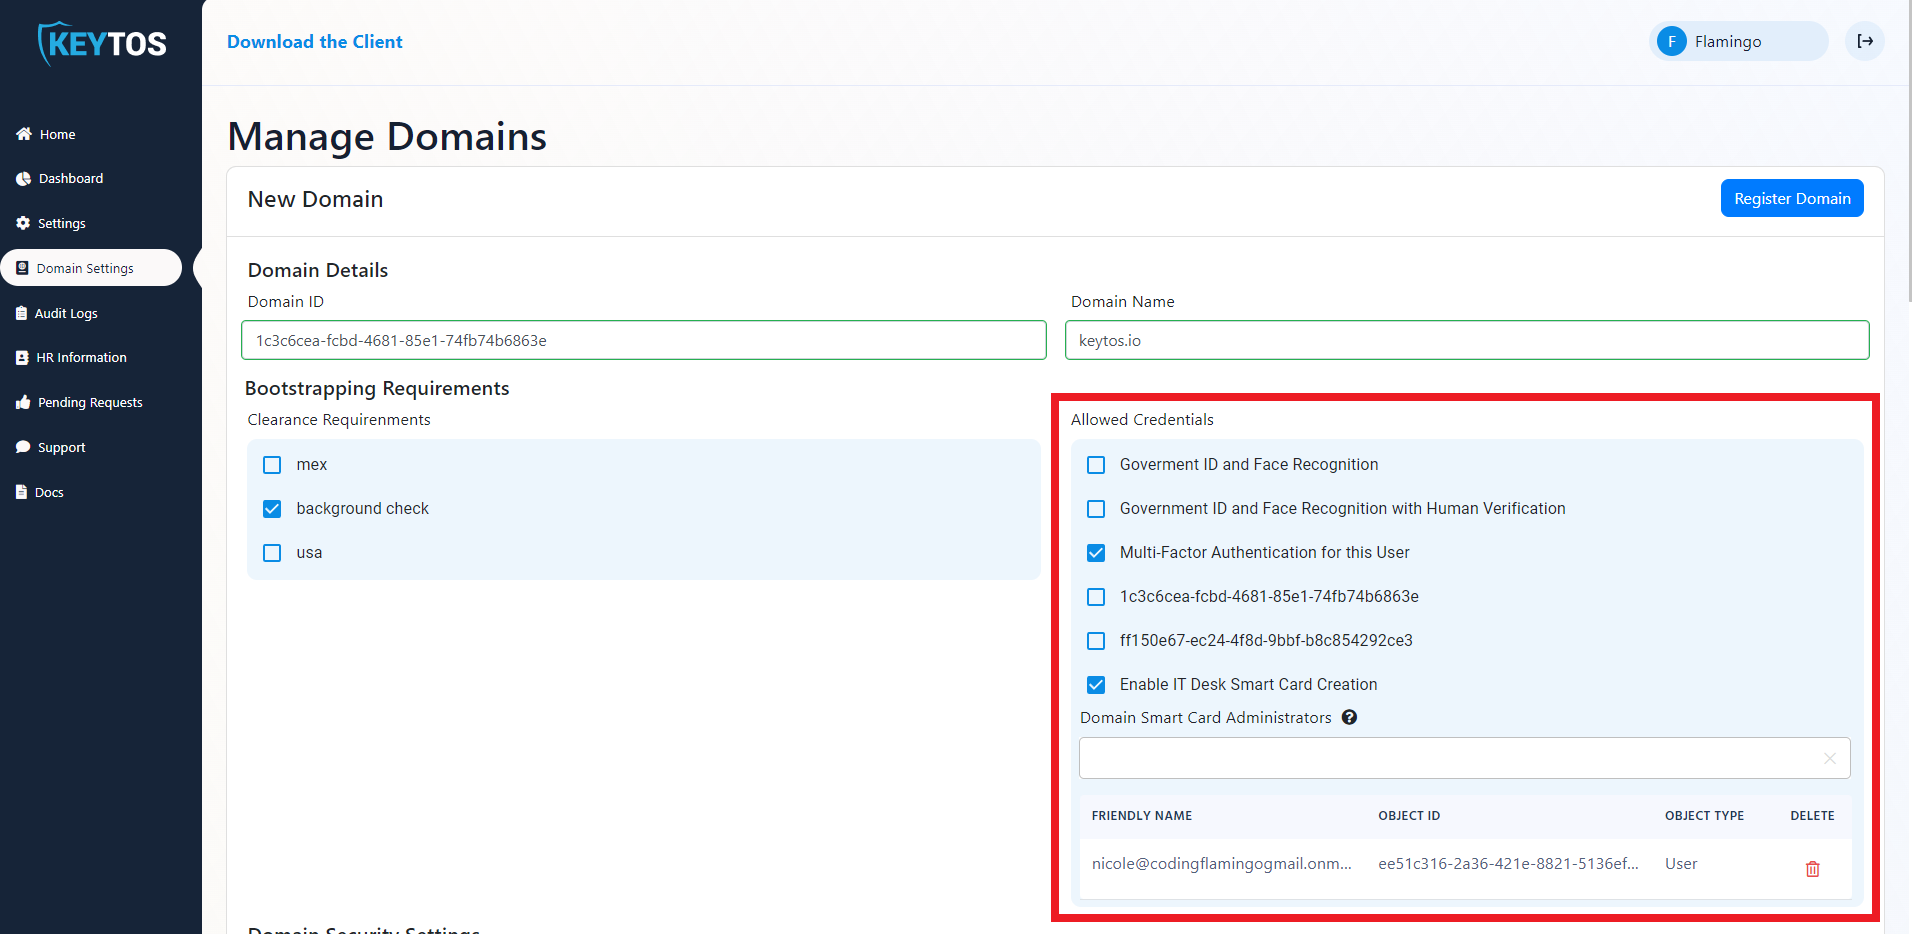Click the Register Domain button
This screenshot has height=934, width=1912.
point(1792,198)
